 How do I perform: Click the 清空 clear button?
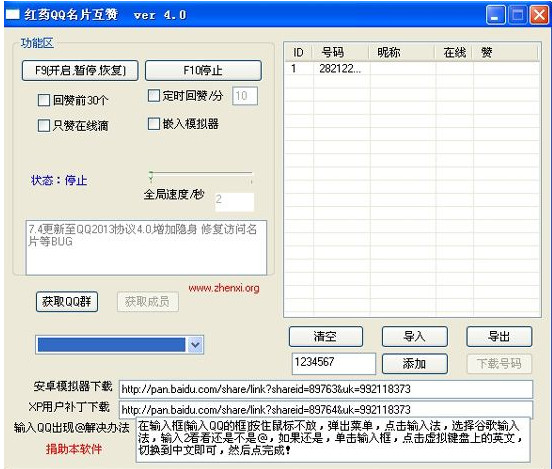coord(326,336)
